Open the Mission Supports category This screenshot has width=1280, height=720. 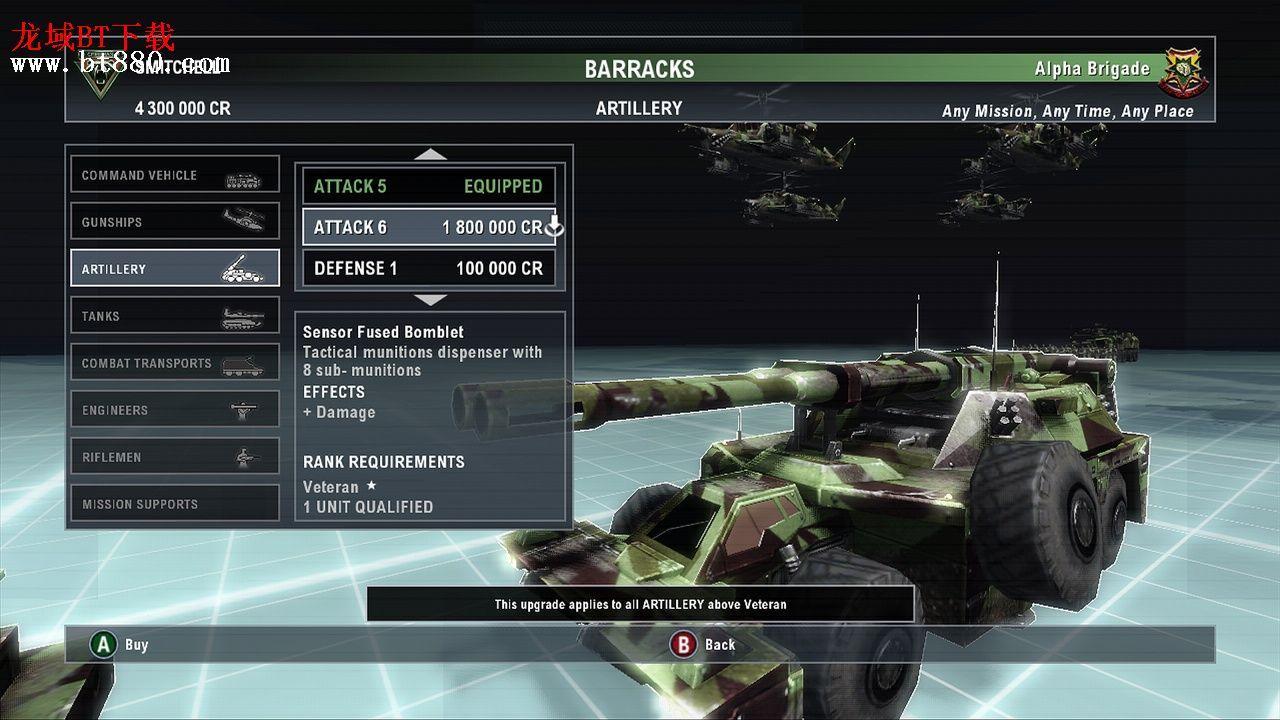pos(175,503)
